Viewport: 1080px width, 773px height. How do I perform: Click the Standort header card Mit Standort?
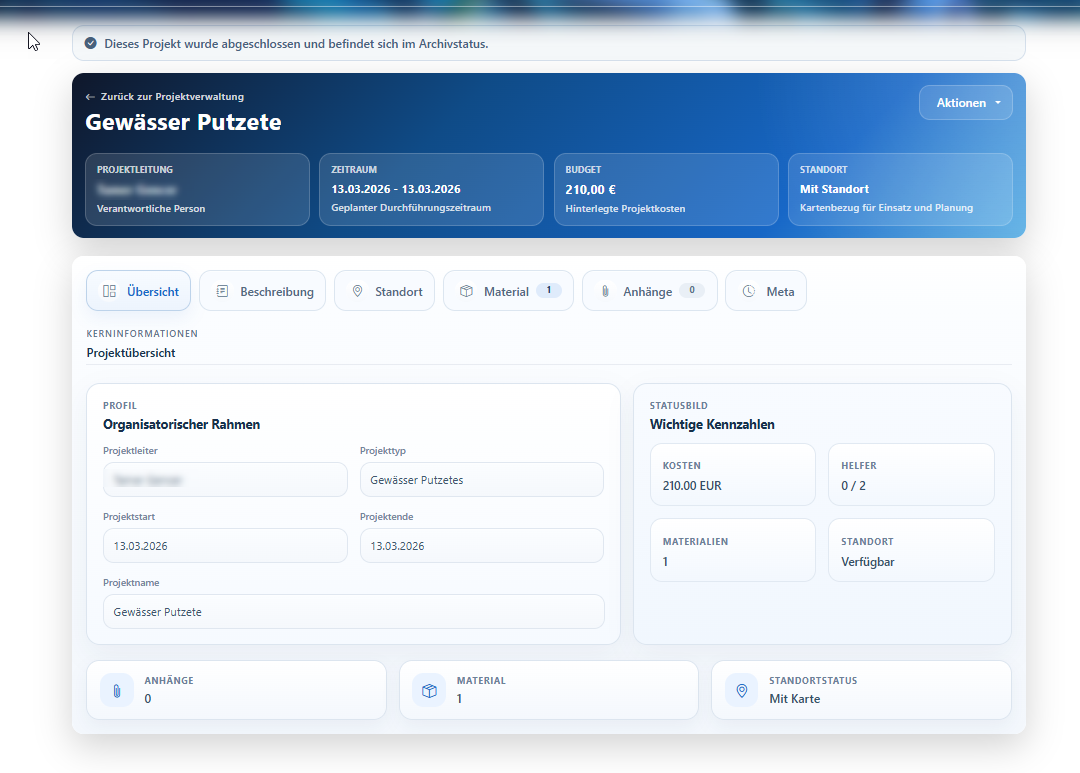(900, 189)
